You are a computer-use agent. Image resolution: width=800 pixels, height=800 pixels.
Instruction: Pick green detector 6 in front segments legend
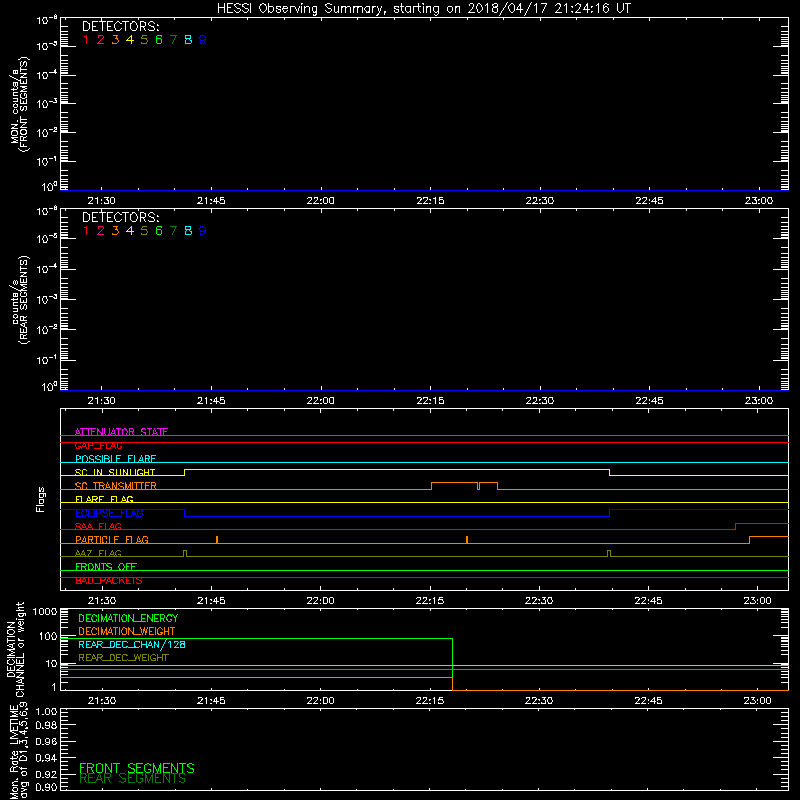click(x=159, y=40)
